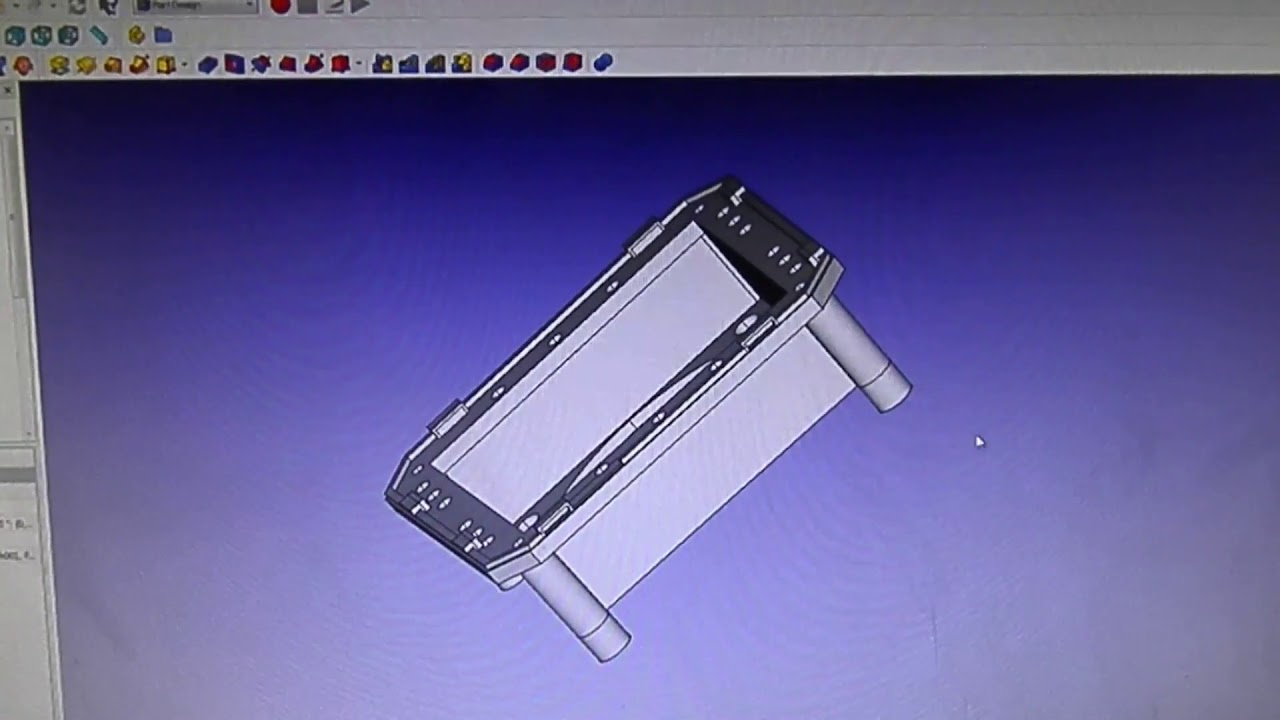This screenshot has width=1280, height=720.
Task: Select the Hole tool
Action: (234, 65)
